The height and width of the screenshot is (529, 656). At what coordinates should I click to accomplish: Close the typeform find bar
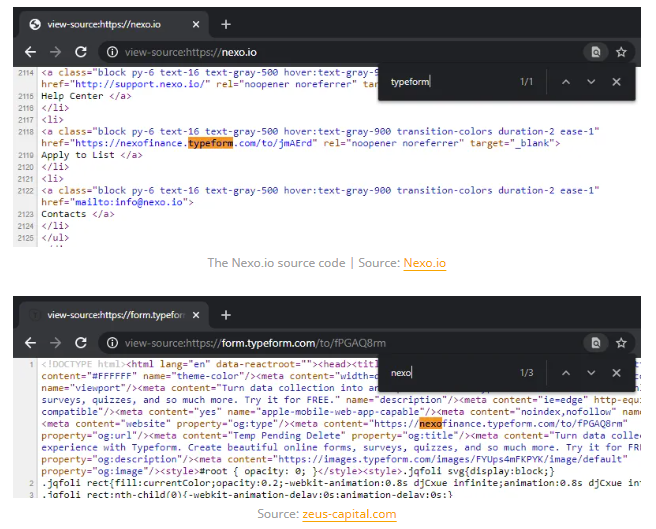click(616, 82)
